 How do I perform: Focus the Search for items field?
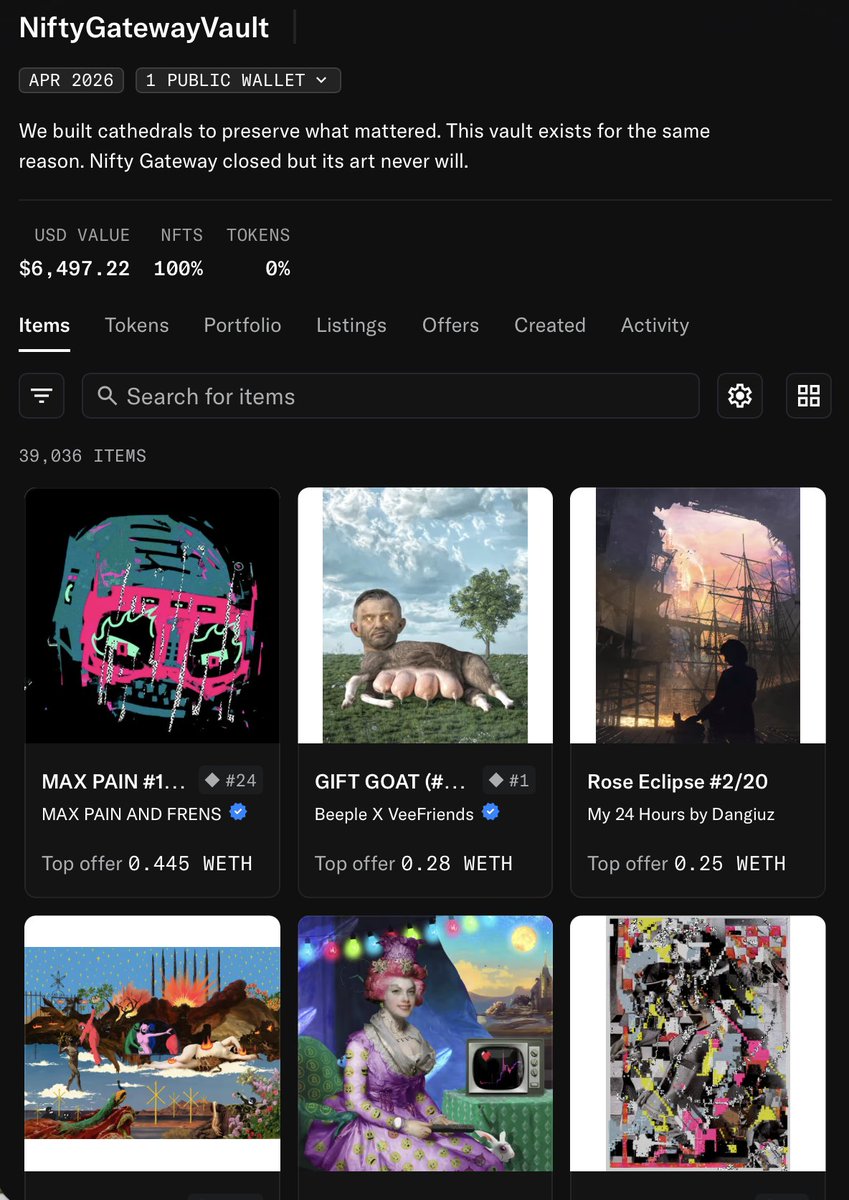coord(390,396)
